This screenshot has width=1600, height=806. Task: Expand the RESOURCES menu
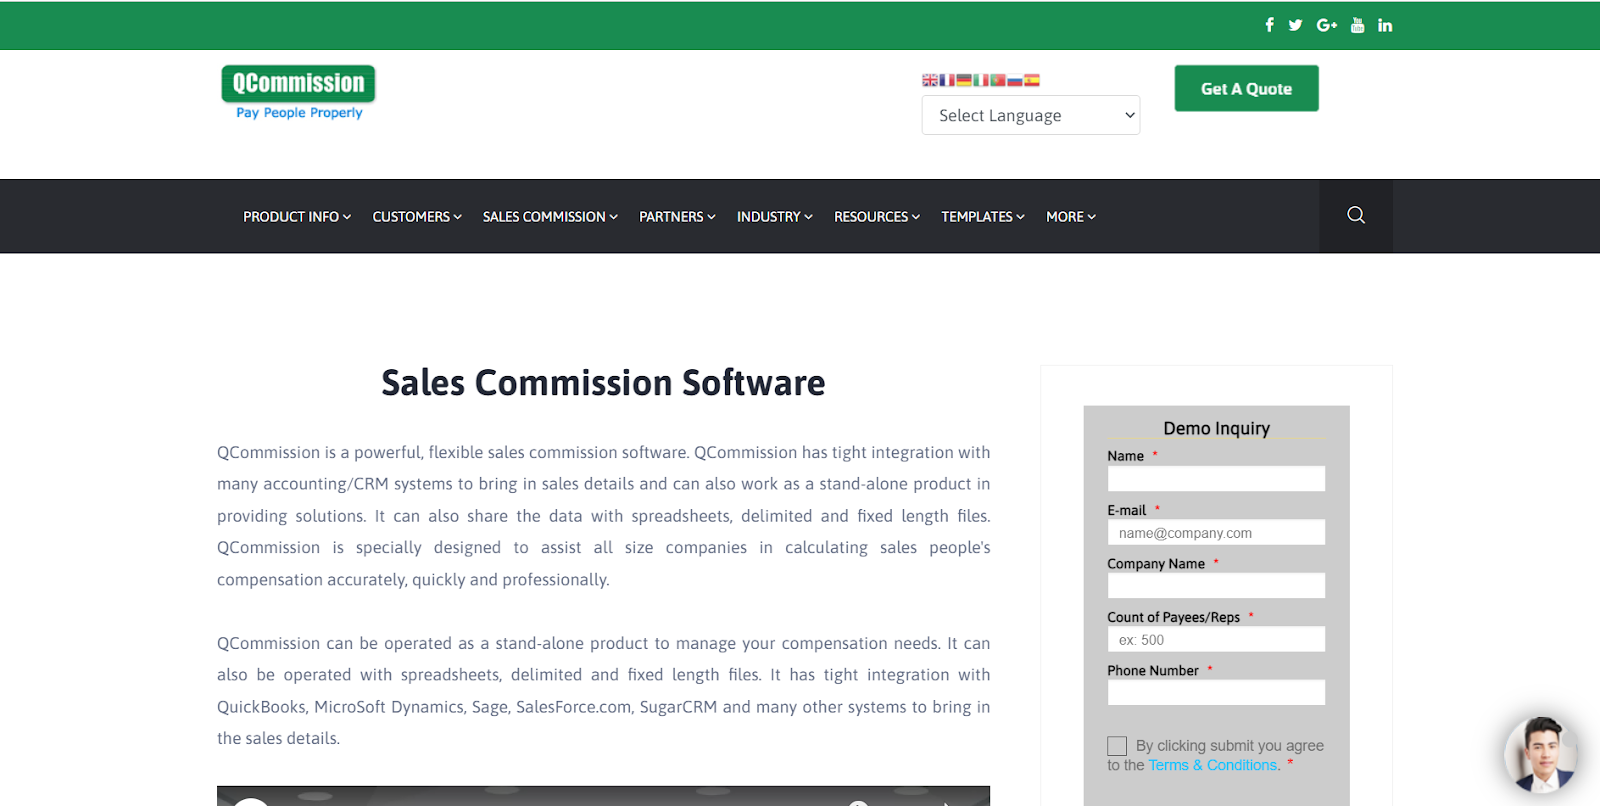click(x=877, y=216)
